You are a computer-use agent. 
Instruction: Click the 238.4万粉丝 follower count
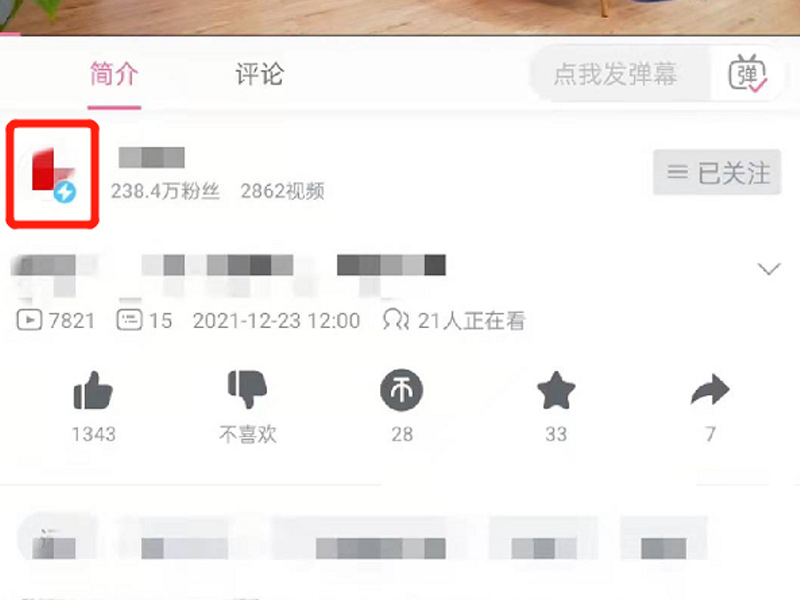pyautogui.click(x=165, y=191)
